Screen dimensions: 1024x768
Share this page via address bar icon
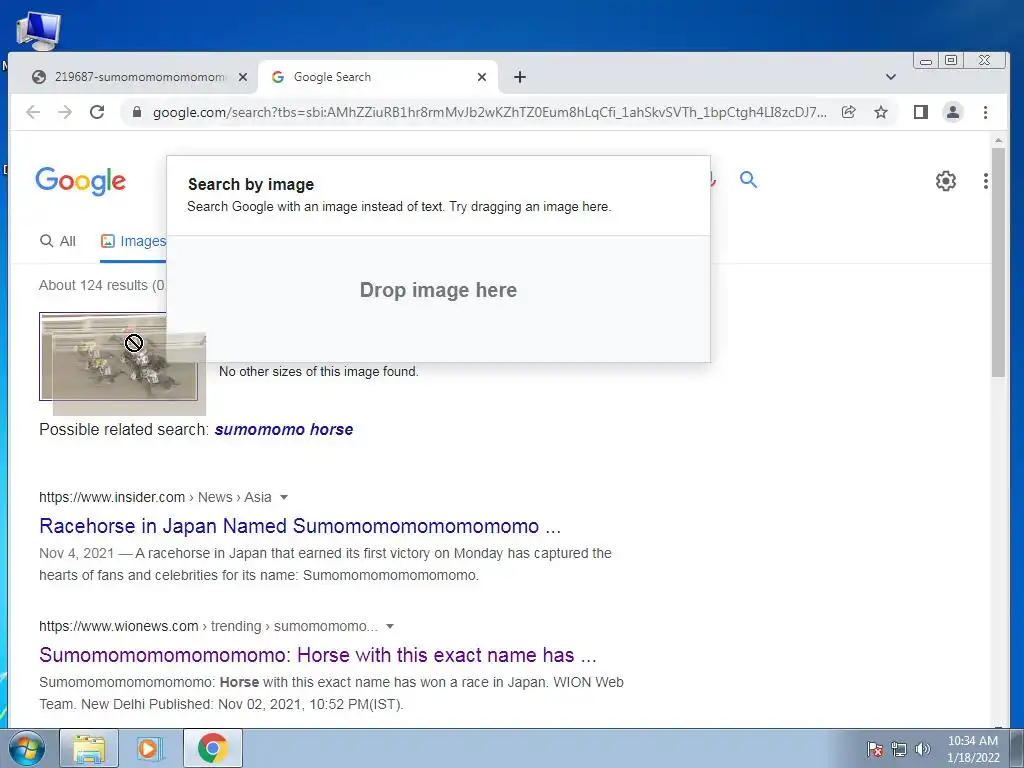(848, 112)
